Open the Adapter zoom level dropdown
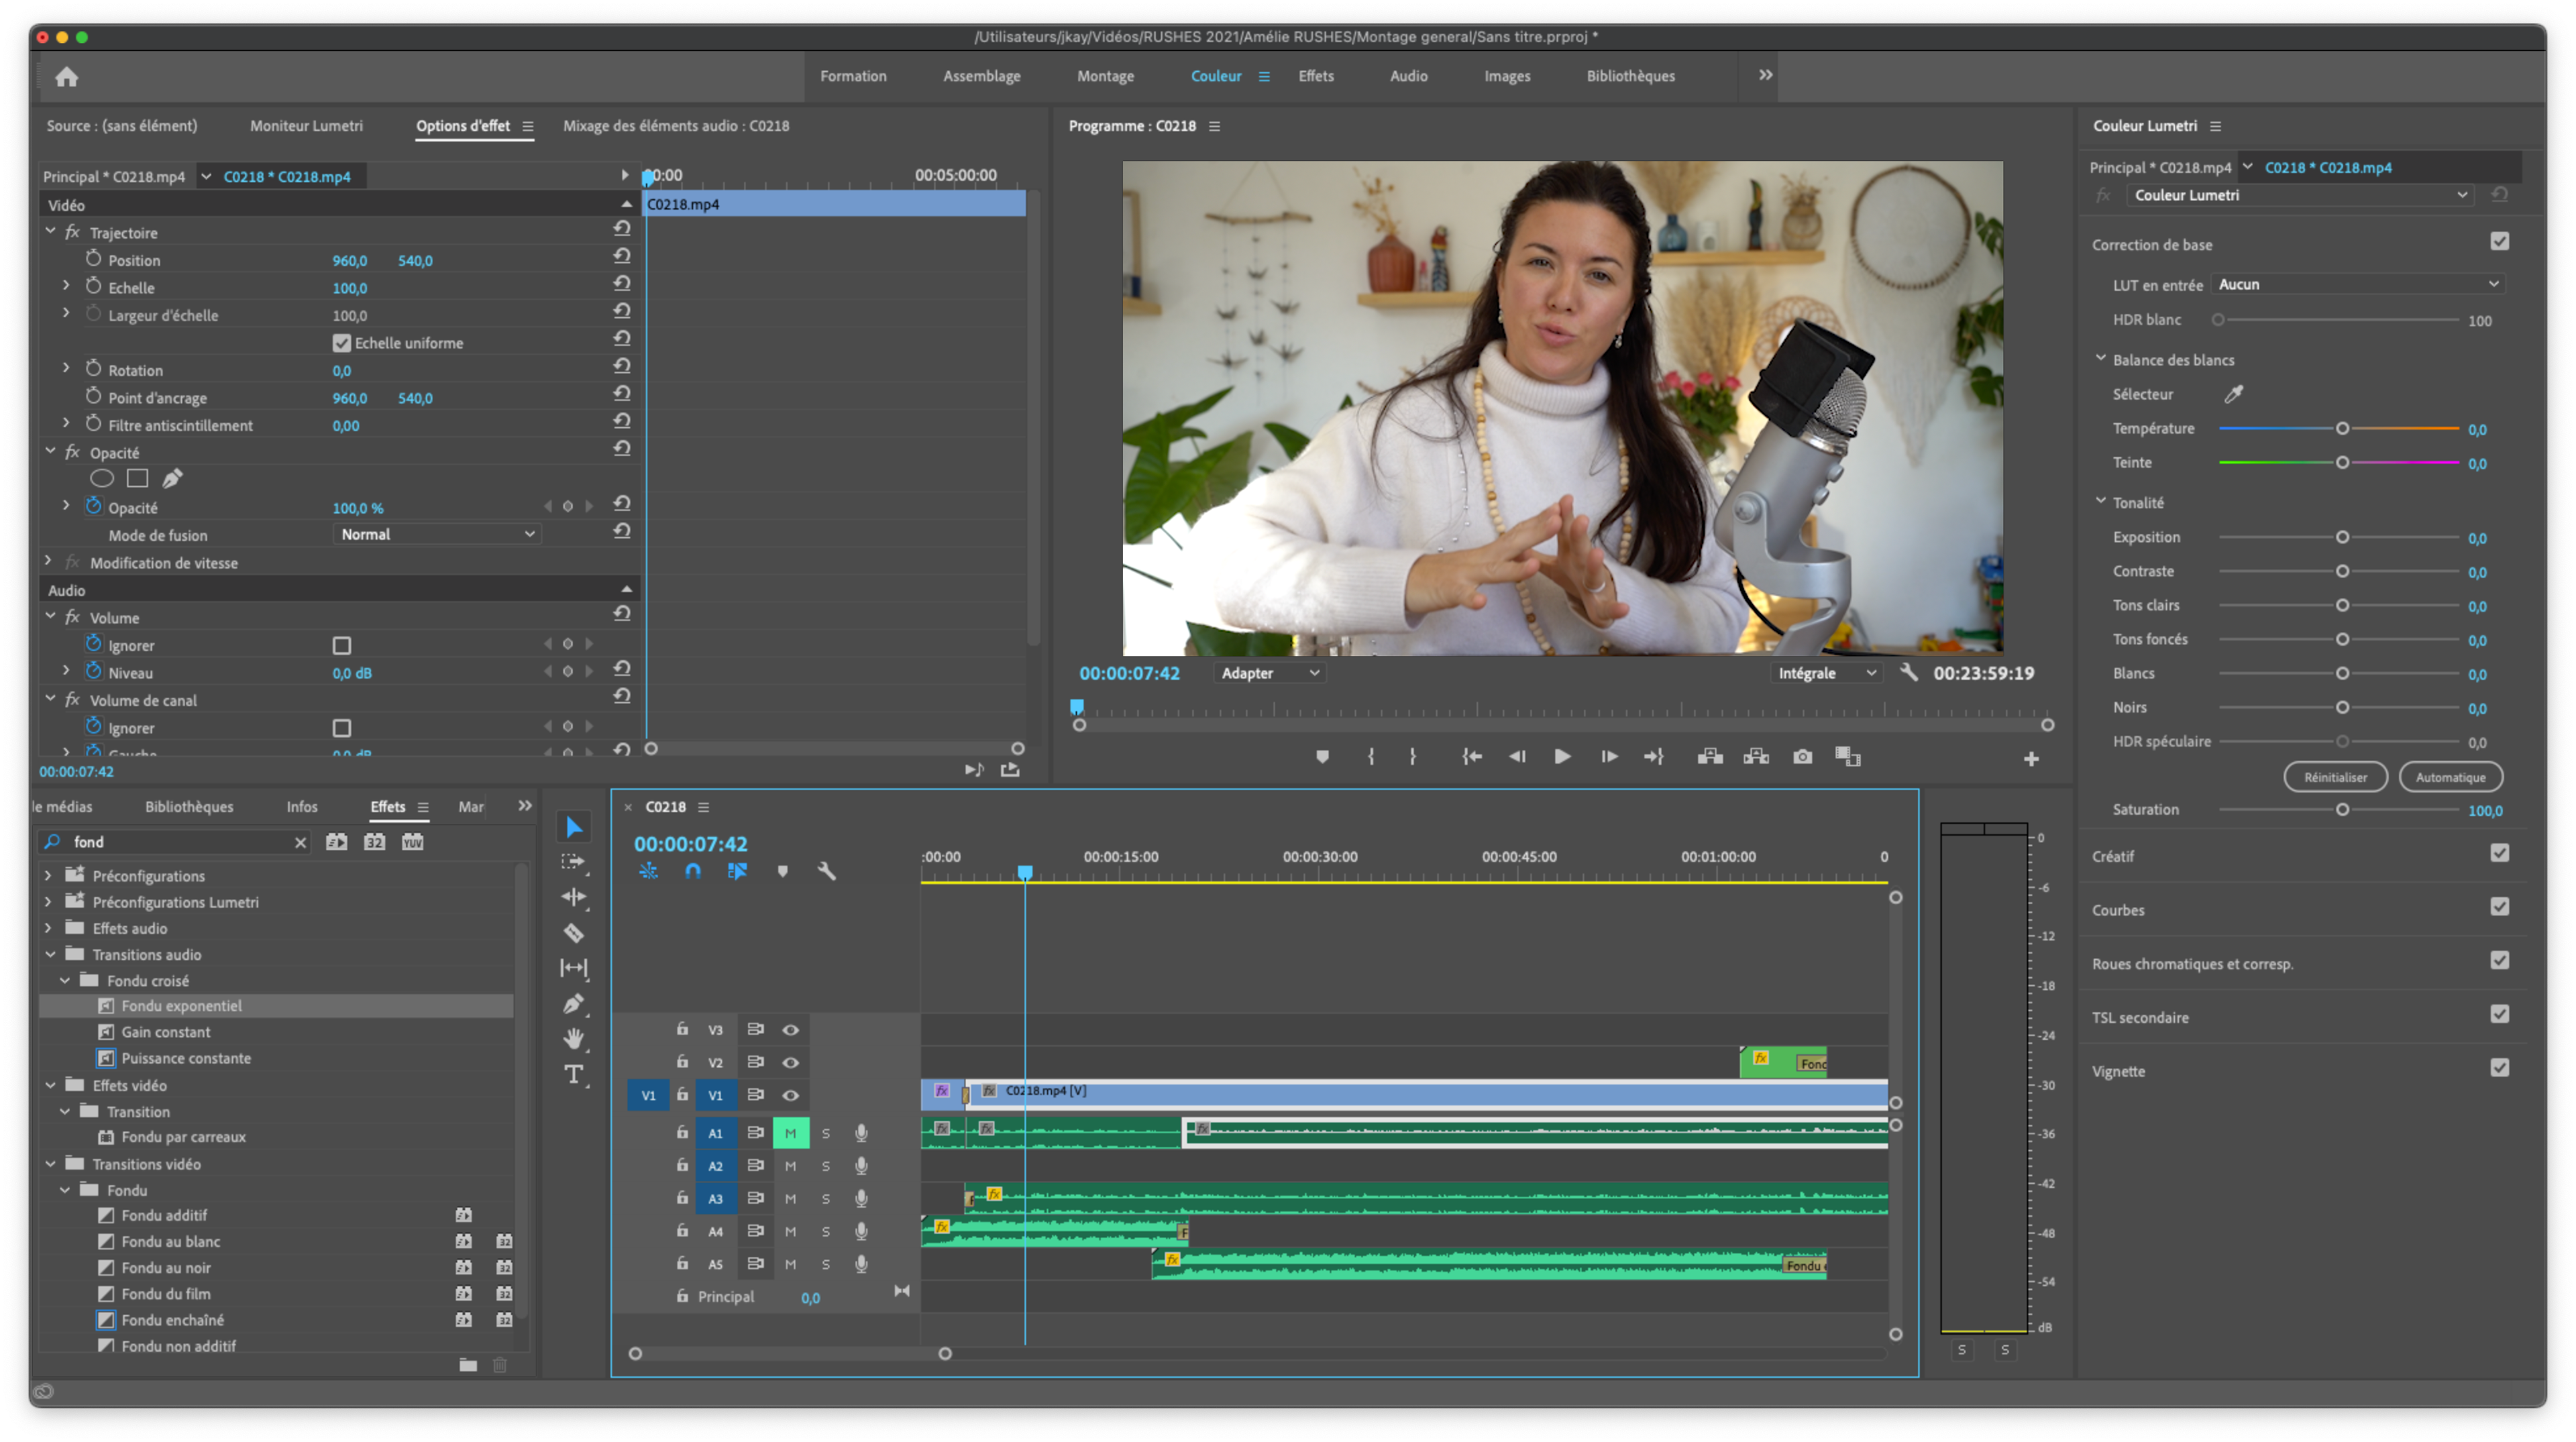The width and height of the screenshot is (2576, 1442). point(1270,673)
